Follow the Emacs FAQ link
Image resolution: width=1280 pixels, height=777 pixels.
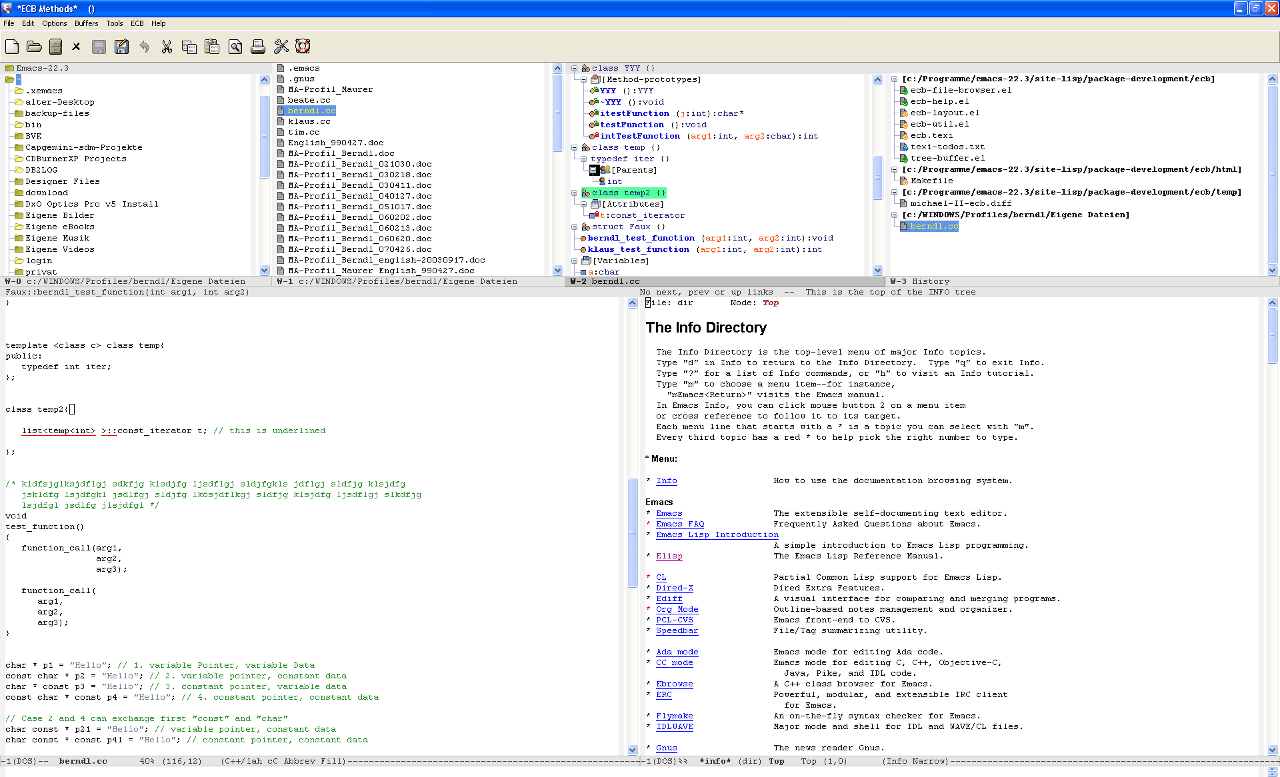click(679, 524)
